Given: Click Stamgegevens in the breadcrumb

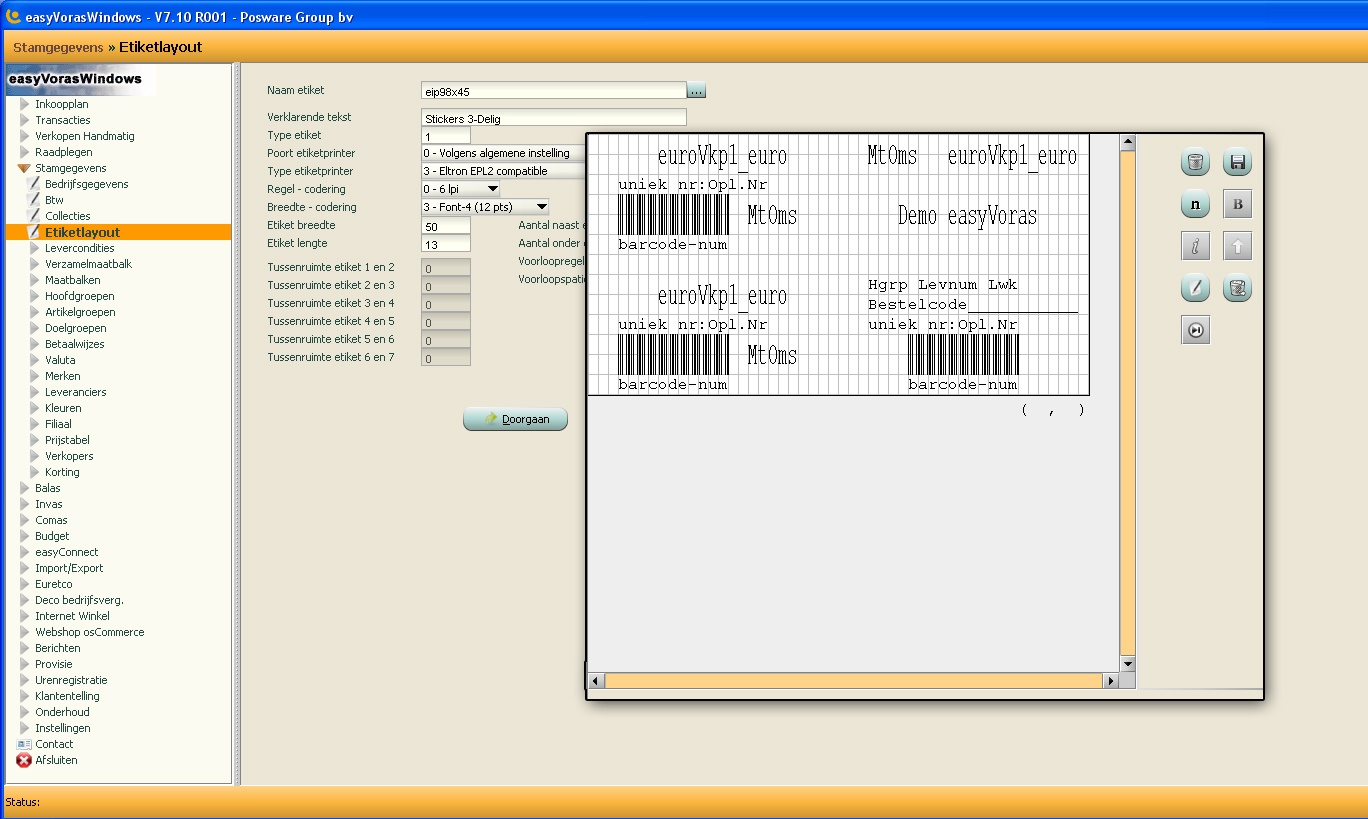Looking at the screenshot, I should pyautogui.click(x=57, y=47).
